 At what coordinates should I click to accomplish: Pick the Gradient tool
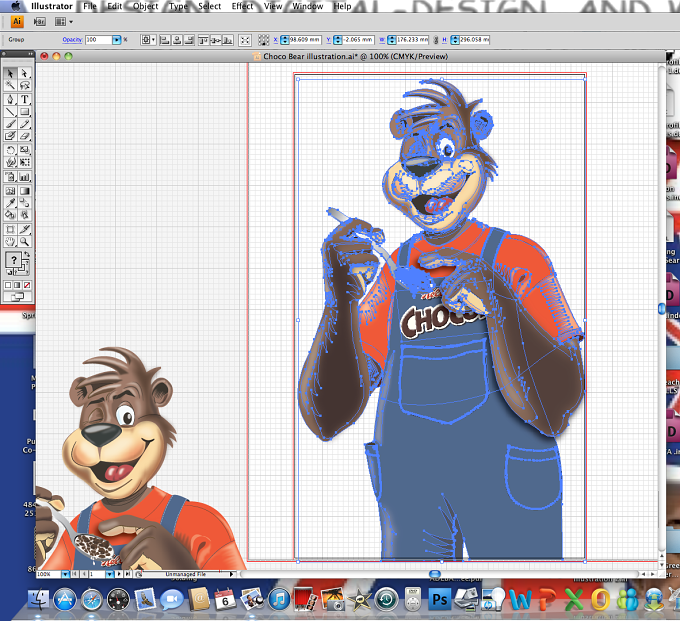pyautogui.click(x=24, y=191)
